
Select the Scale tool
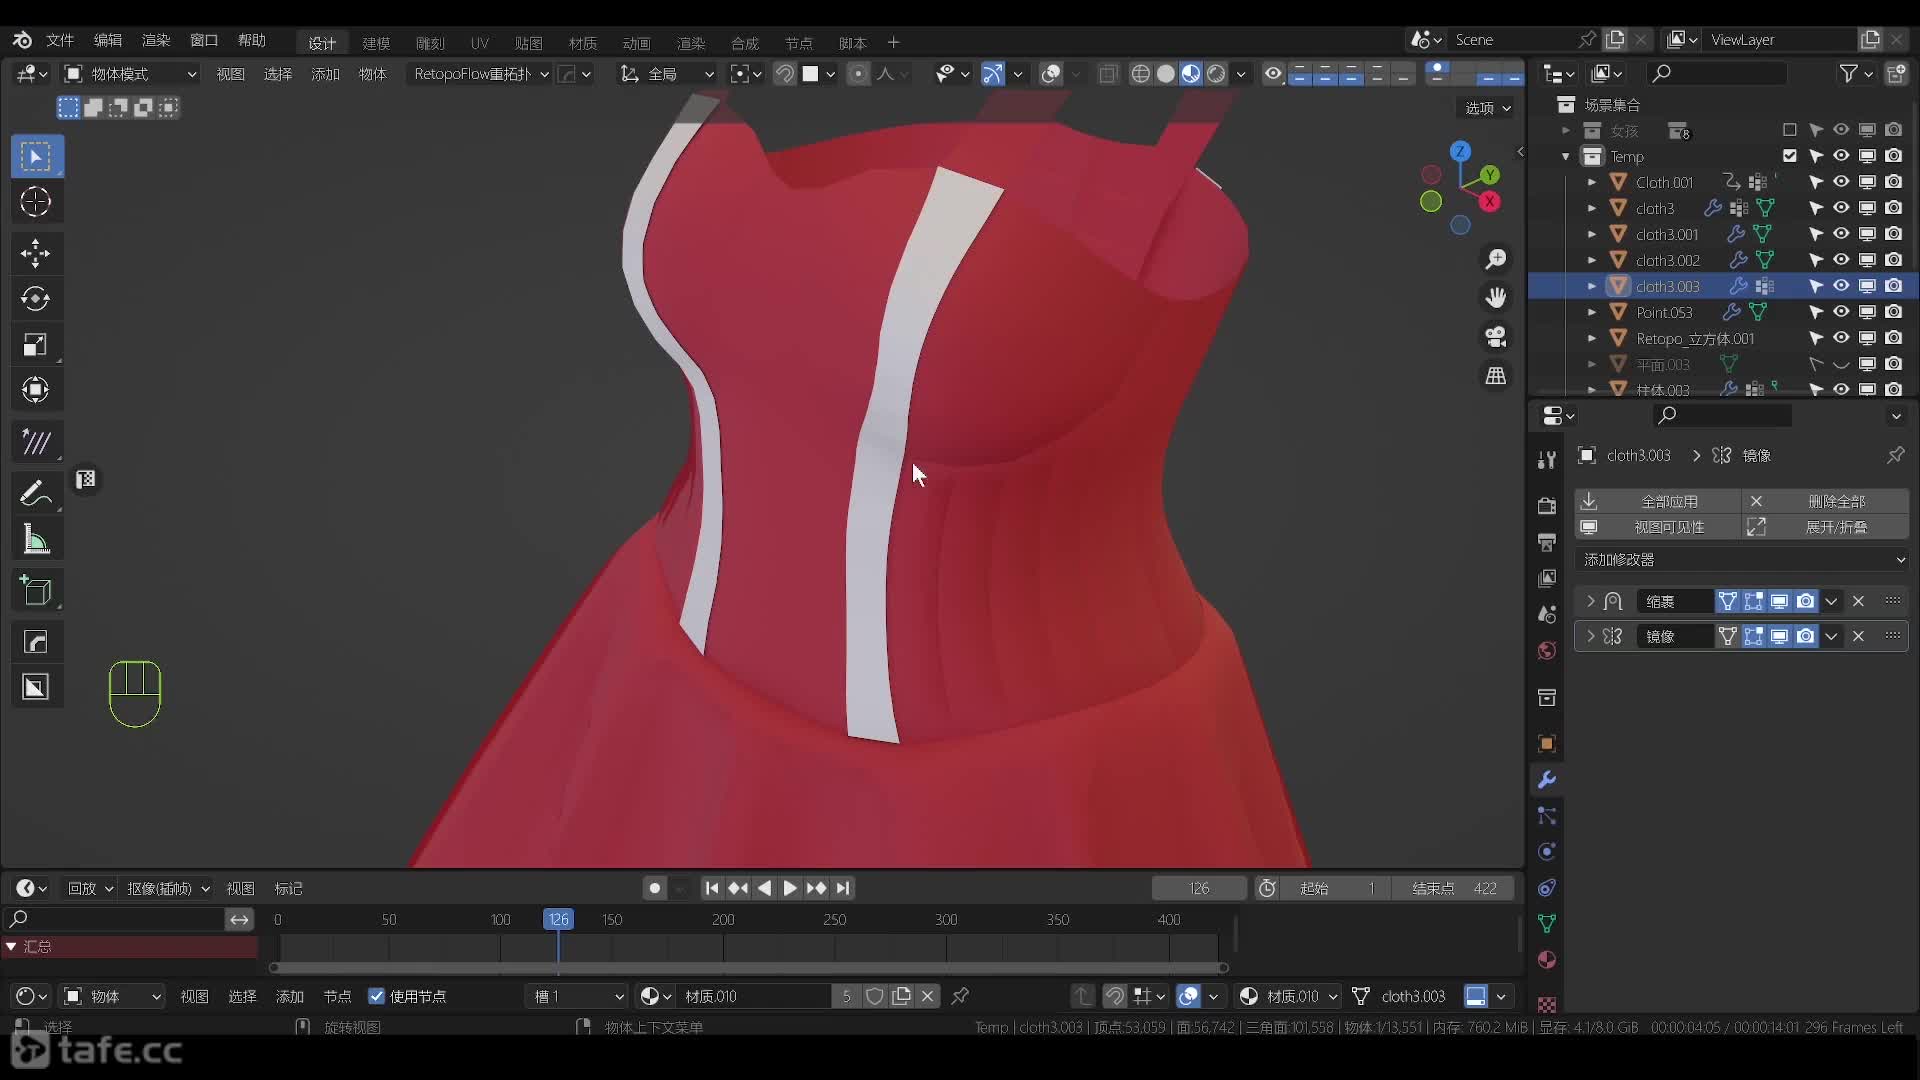coord(36,345)
